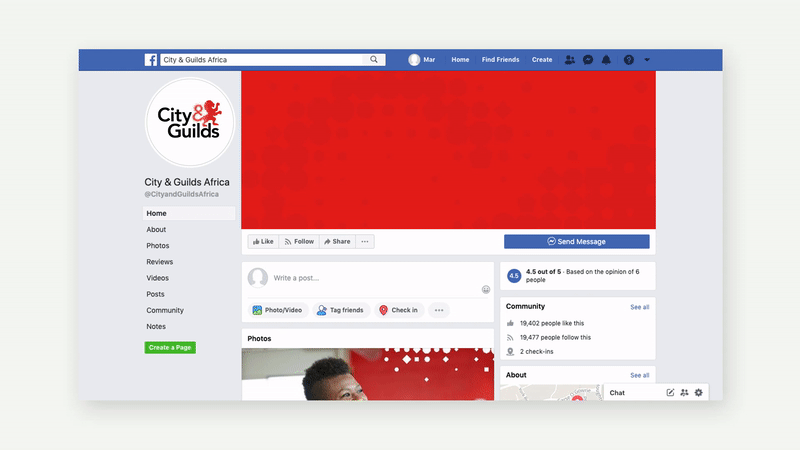The image size is (800, 450).
Task: Click Find Friends in the top bar
Action: click(x=501, y=60)
